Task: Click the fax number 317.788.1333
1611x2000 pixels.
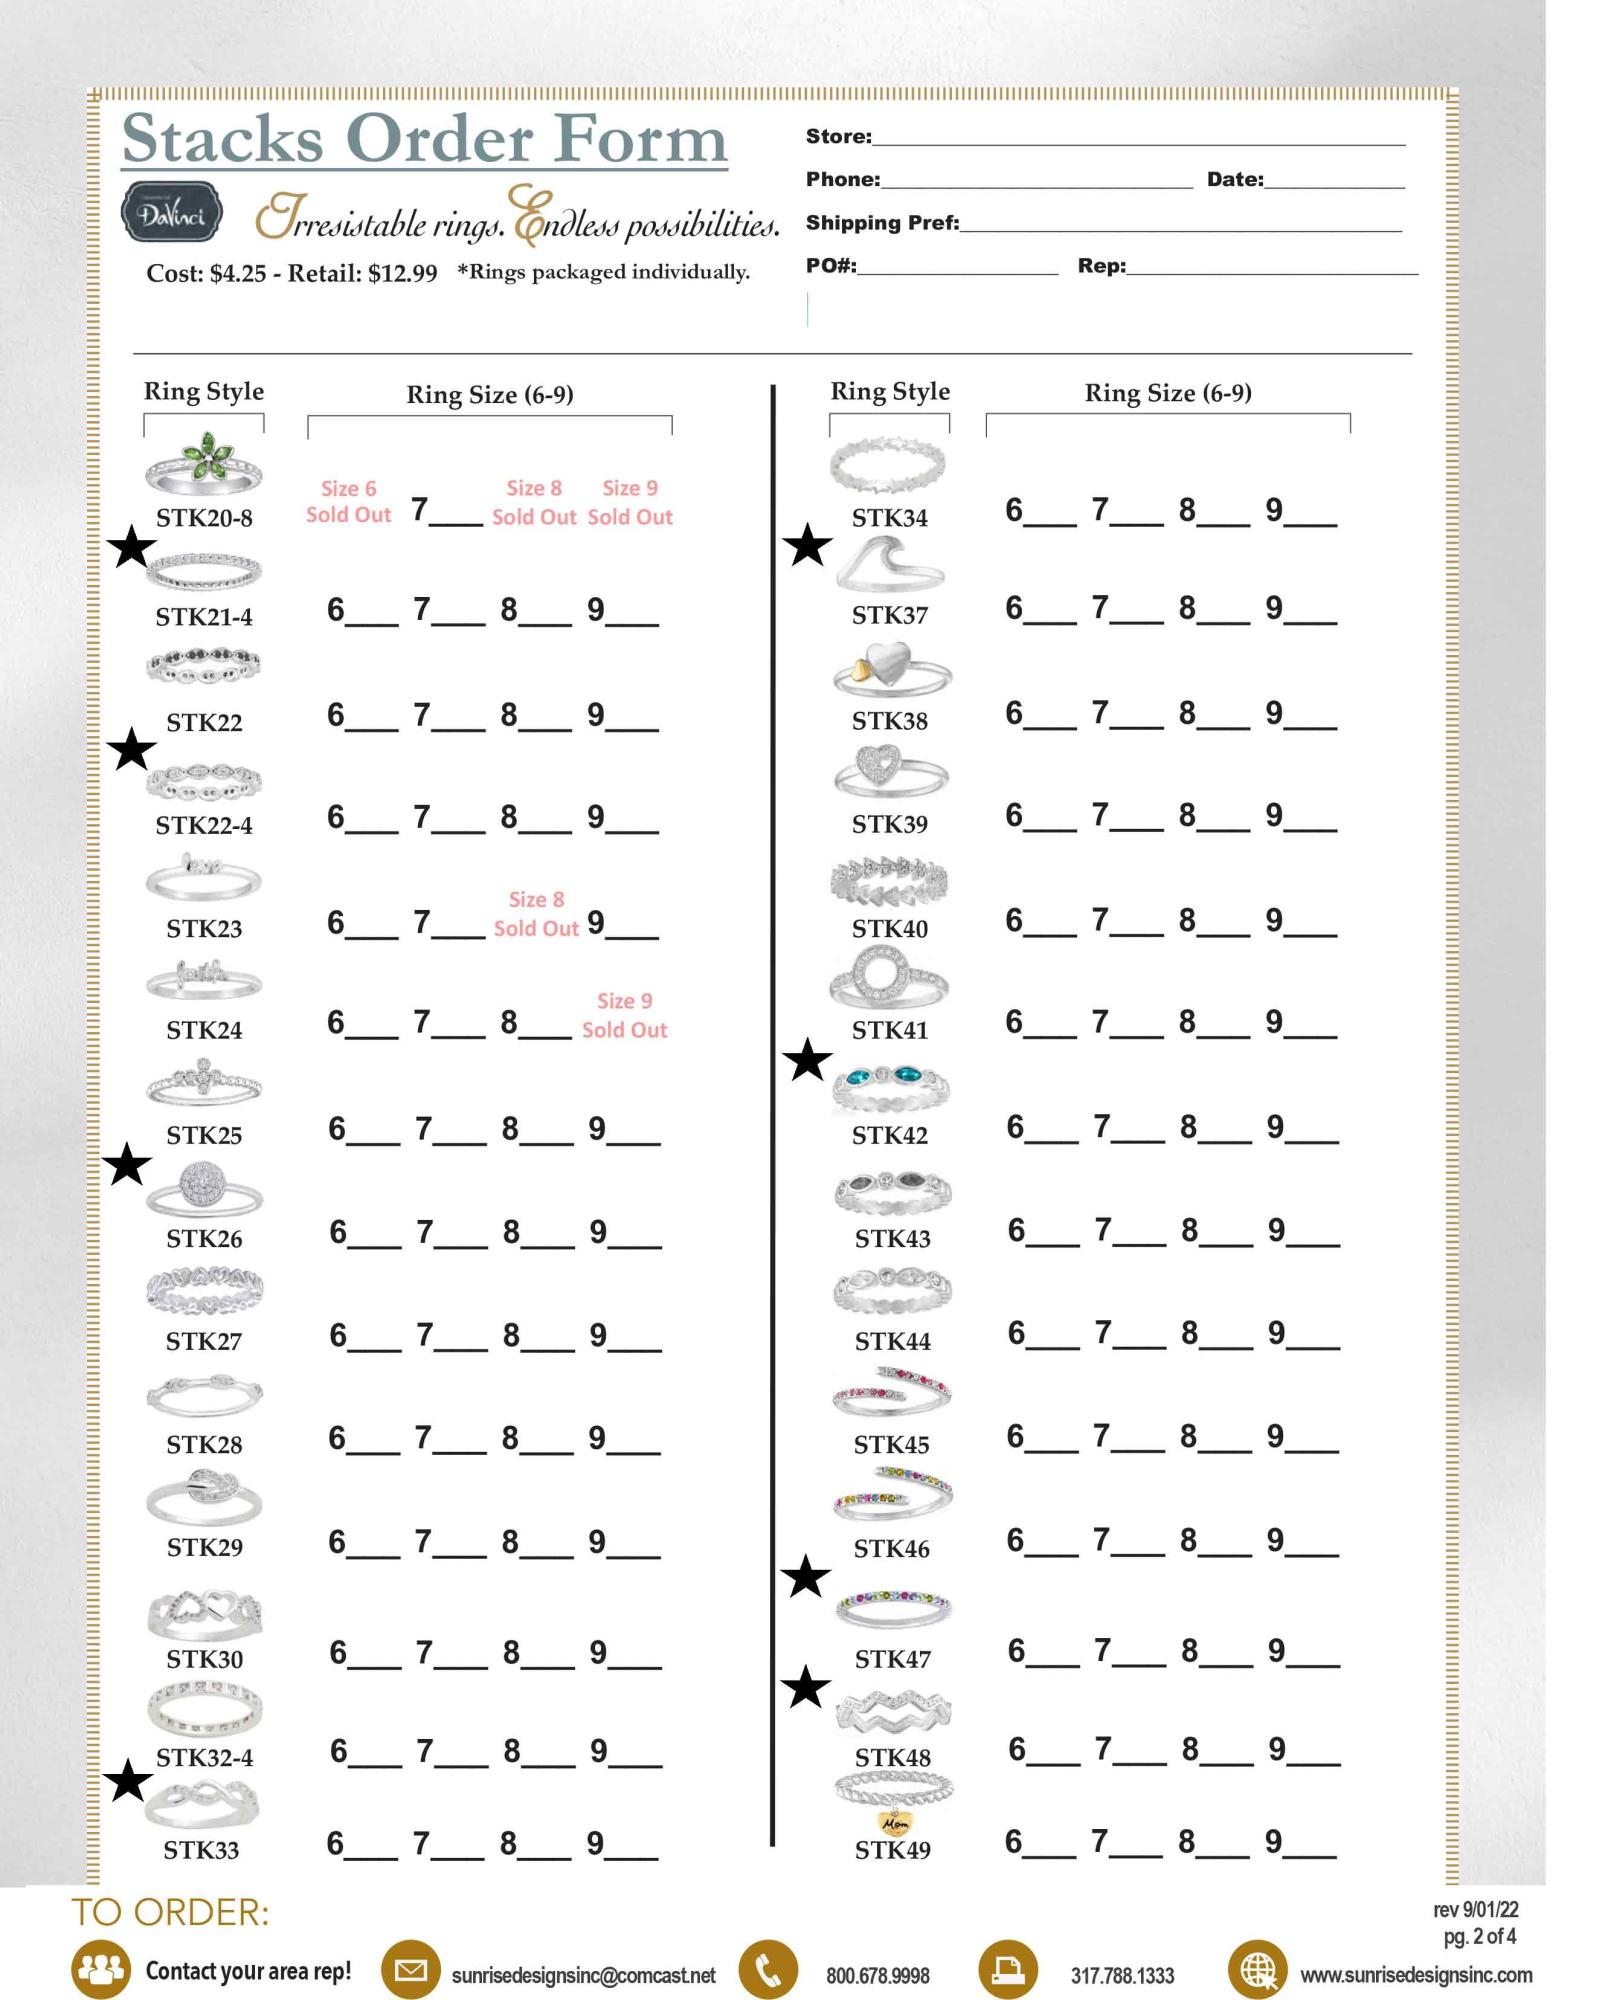Action: [1122, 1976]
